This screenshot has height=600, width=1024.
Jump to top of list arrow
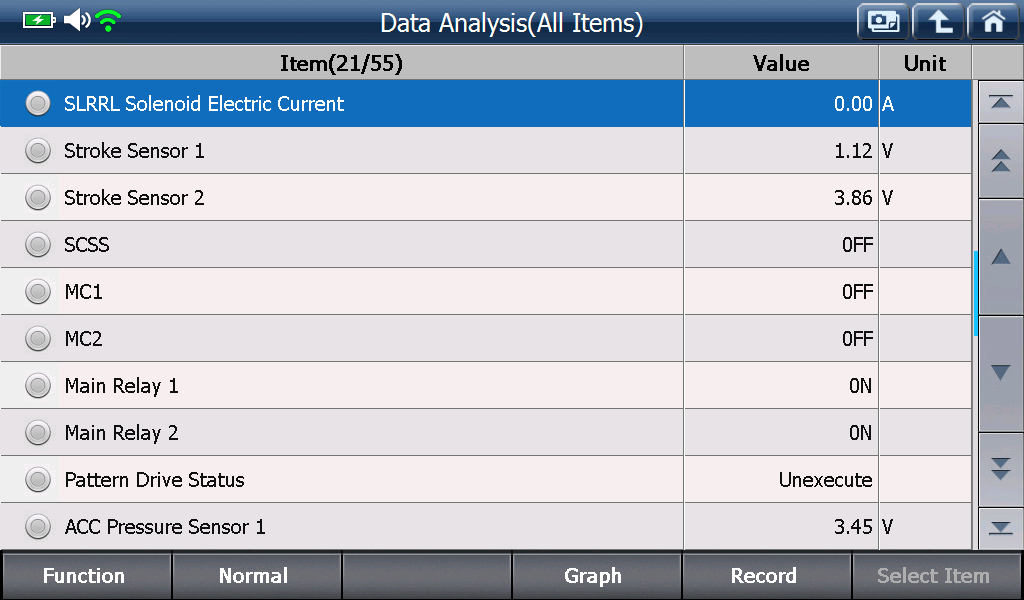pos(1000,103)
